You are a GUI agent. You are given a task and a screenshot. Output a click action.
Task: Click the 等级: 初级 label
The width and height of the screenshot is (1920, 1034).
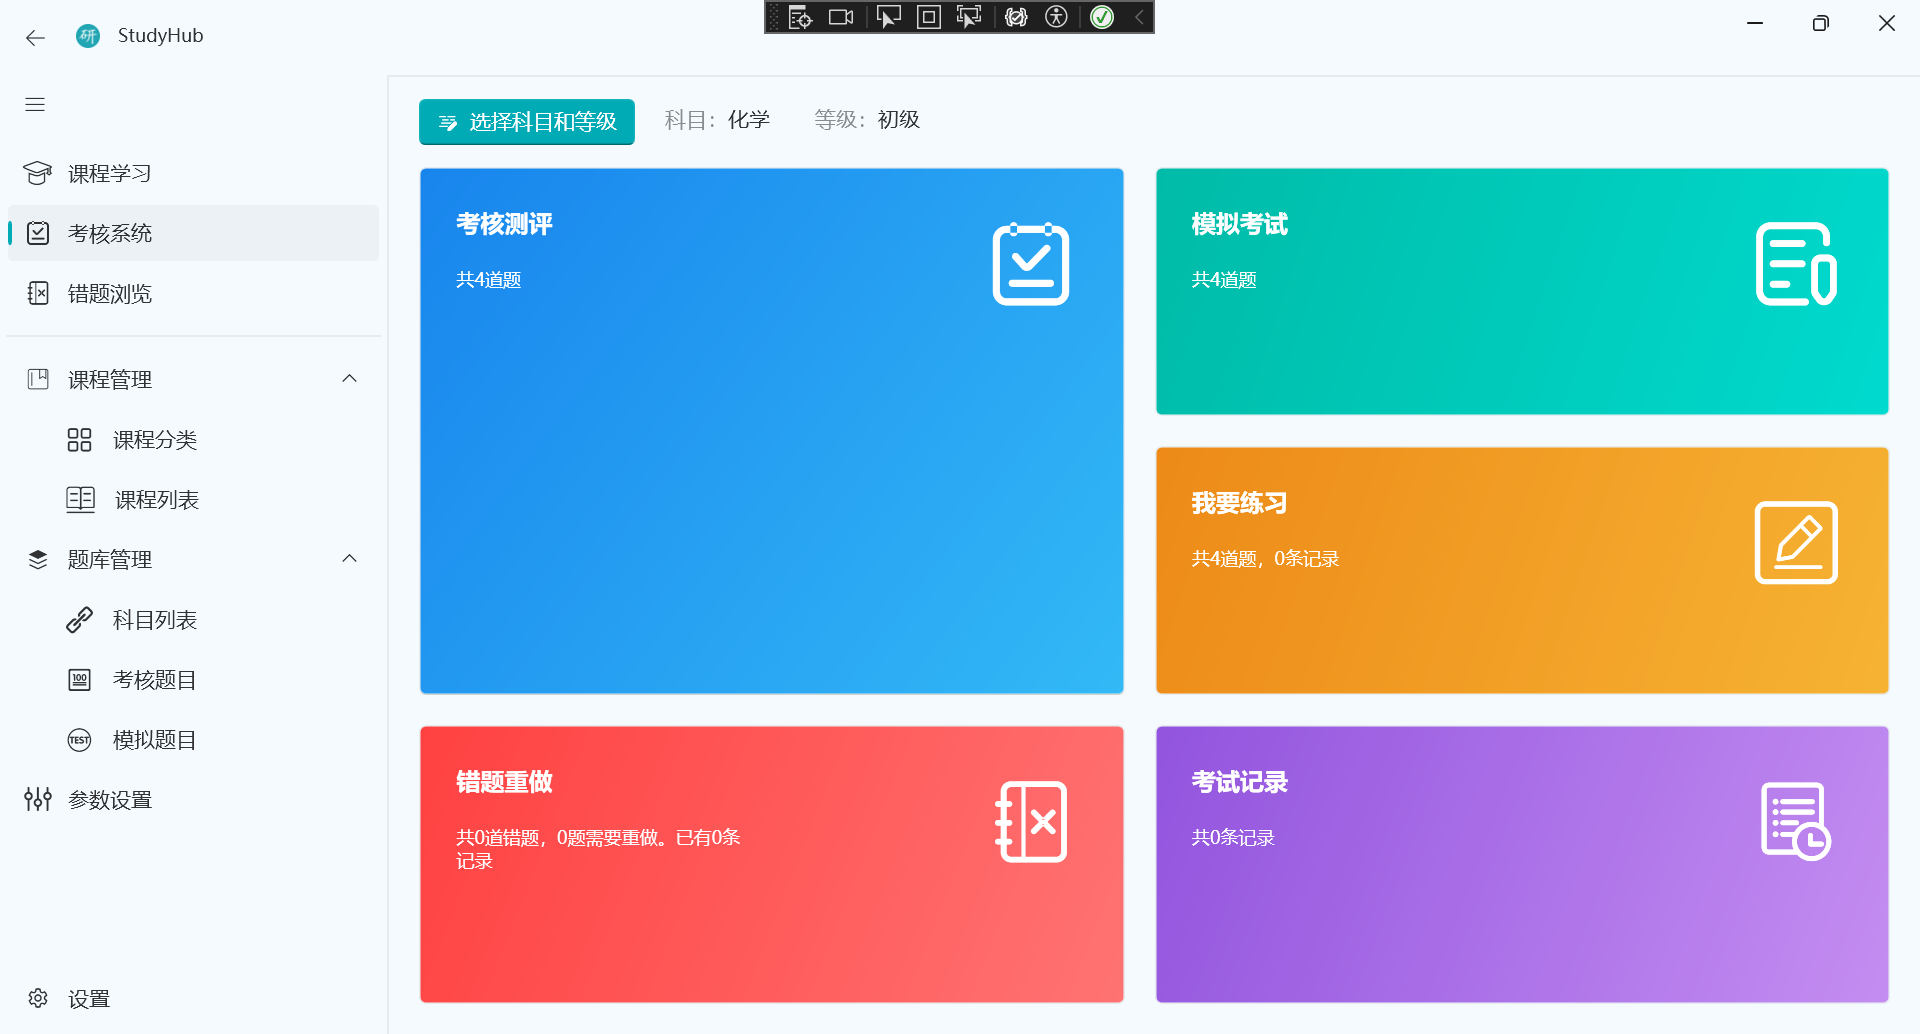(867, 120)
